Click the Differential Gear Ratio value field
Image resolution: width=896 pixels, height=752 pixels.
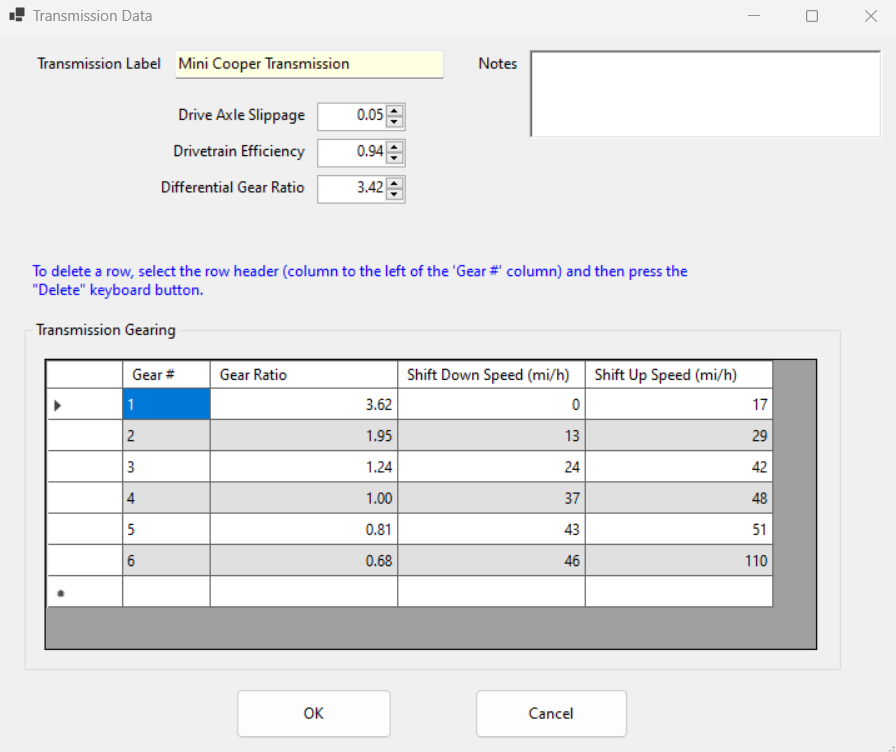(x=353, y=189)
